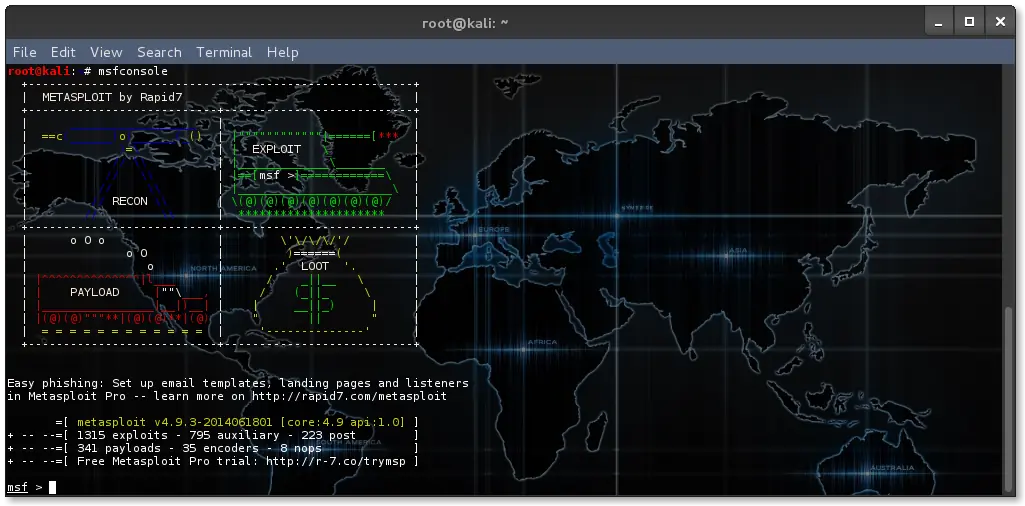Click the 'METASPLOIT by Rapid7' banner text
1025x506 pixels.
pyautogui.click(x=112, y=97)
